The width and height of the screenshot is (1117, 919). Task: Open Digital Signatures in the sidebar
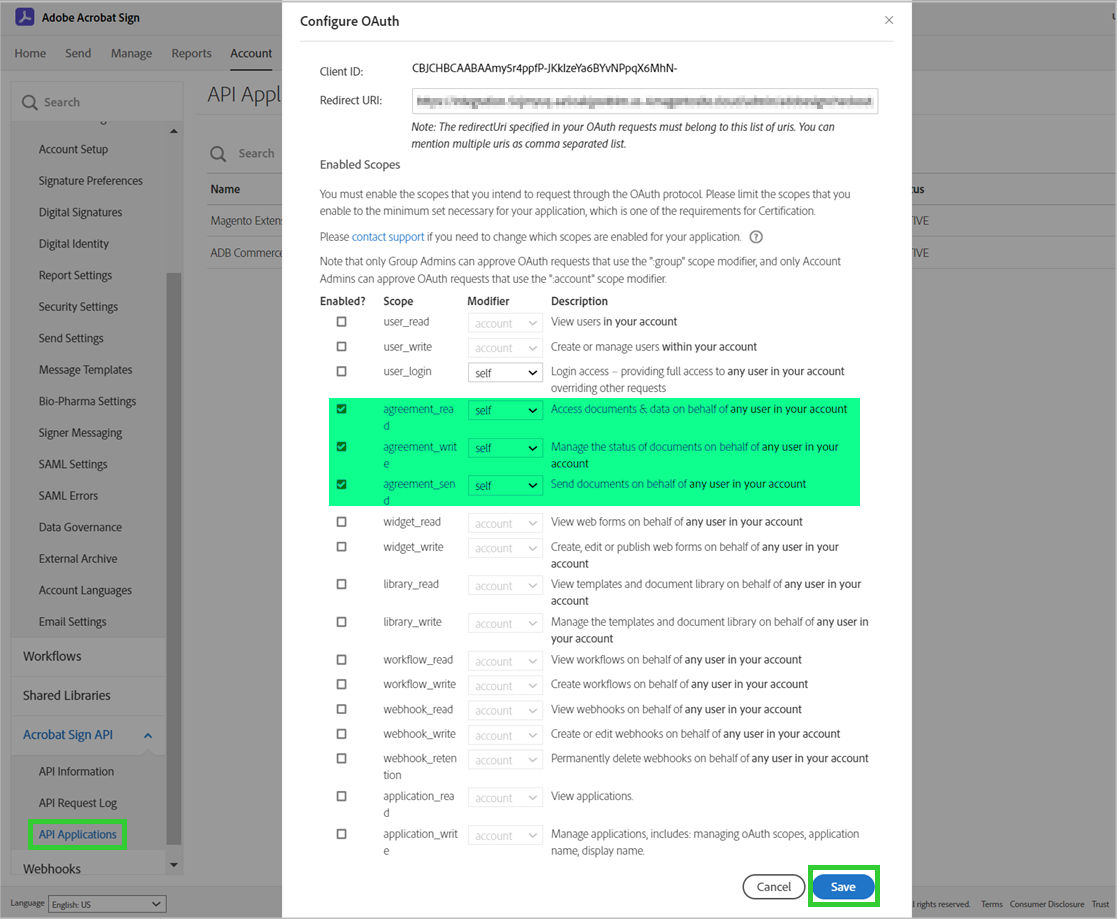(x=80, y=212)
